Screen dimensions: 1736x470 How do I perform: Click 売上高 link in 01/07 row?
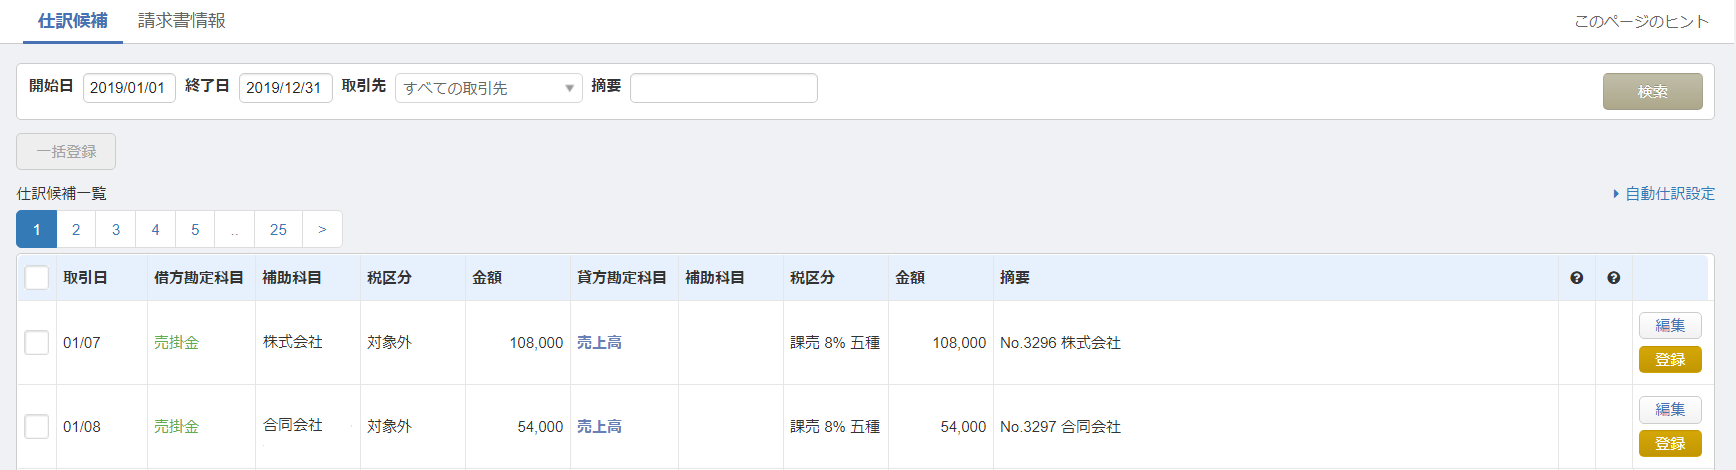click(x=599, y=343)
